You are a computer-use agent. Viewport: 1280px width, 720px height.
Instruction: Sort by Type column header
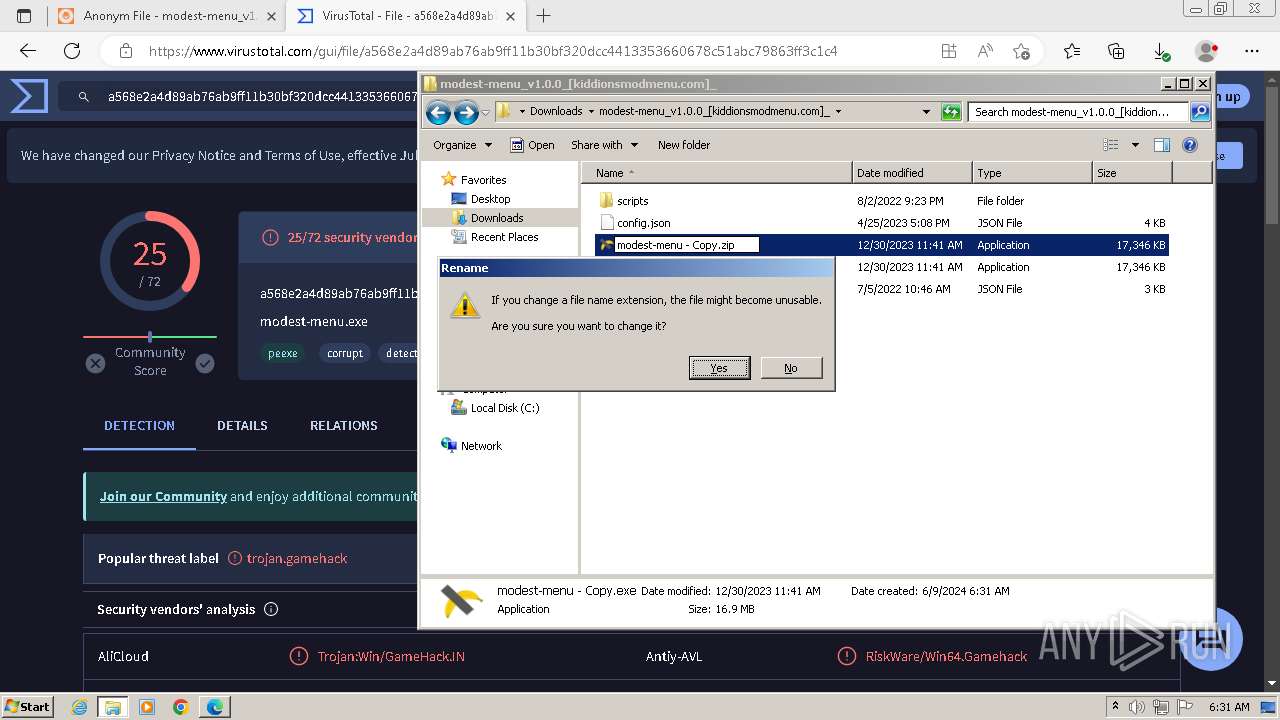coord(1032,173)
